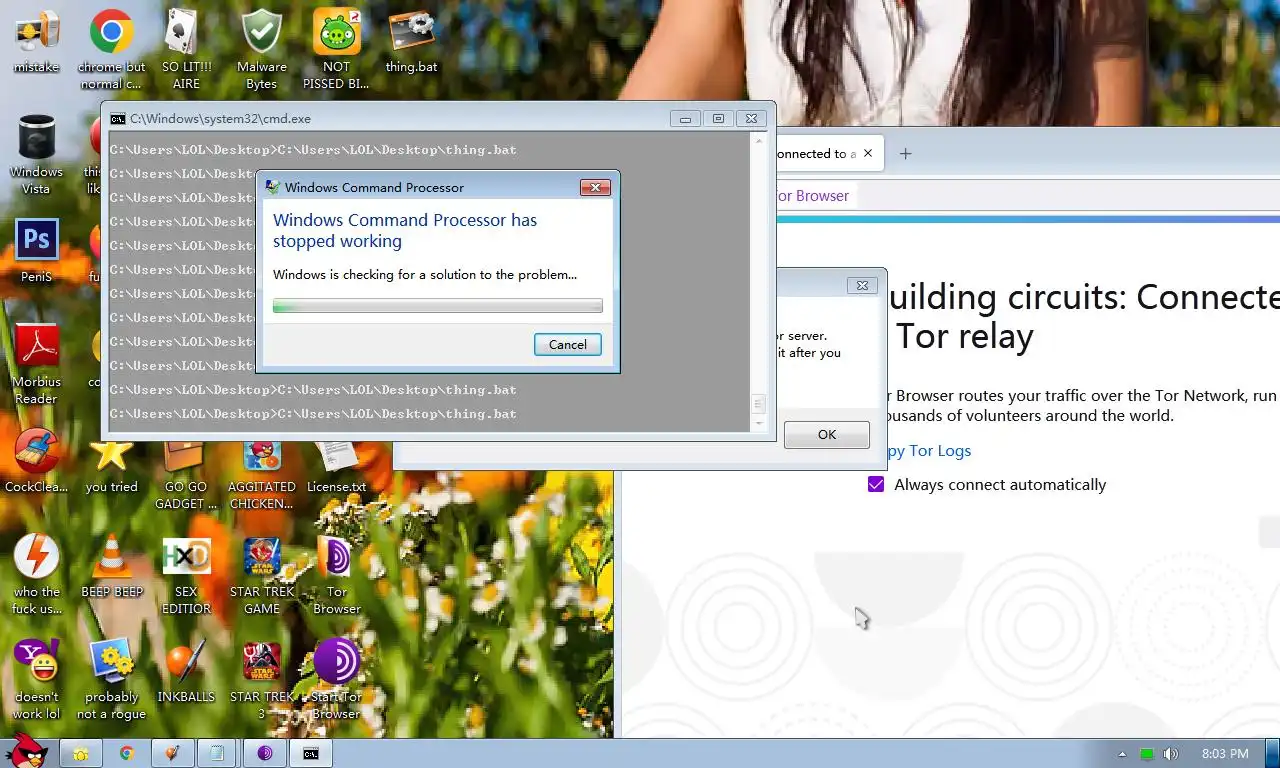Open the Morbius Reader PDF icon
Viewport: 1280px width, 768px height.
point(36,364)
